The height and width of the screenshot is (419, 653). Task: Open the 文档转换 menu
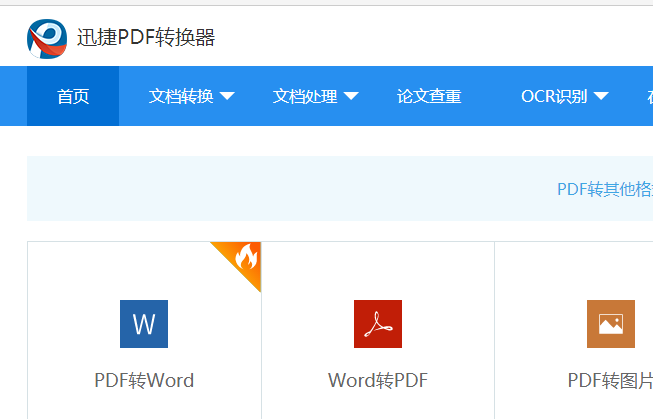181,96
